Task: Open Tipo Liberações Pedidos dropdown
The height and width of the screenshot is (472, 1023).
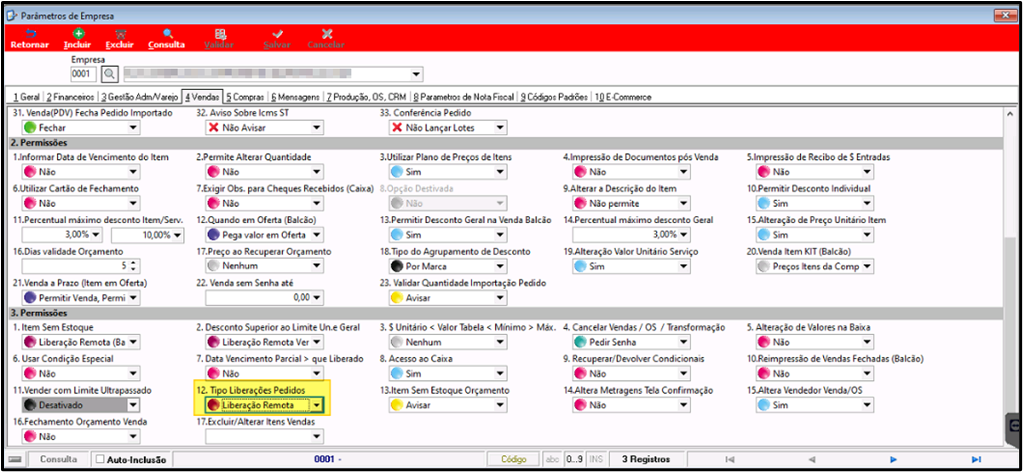Action: pyautogui.click(x=316, y=405)
